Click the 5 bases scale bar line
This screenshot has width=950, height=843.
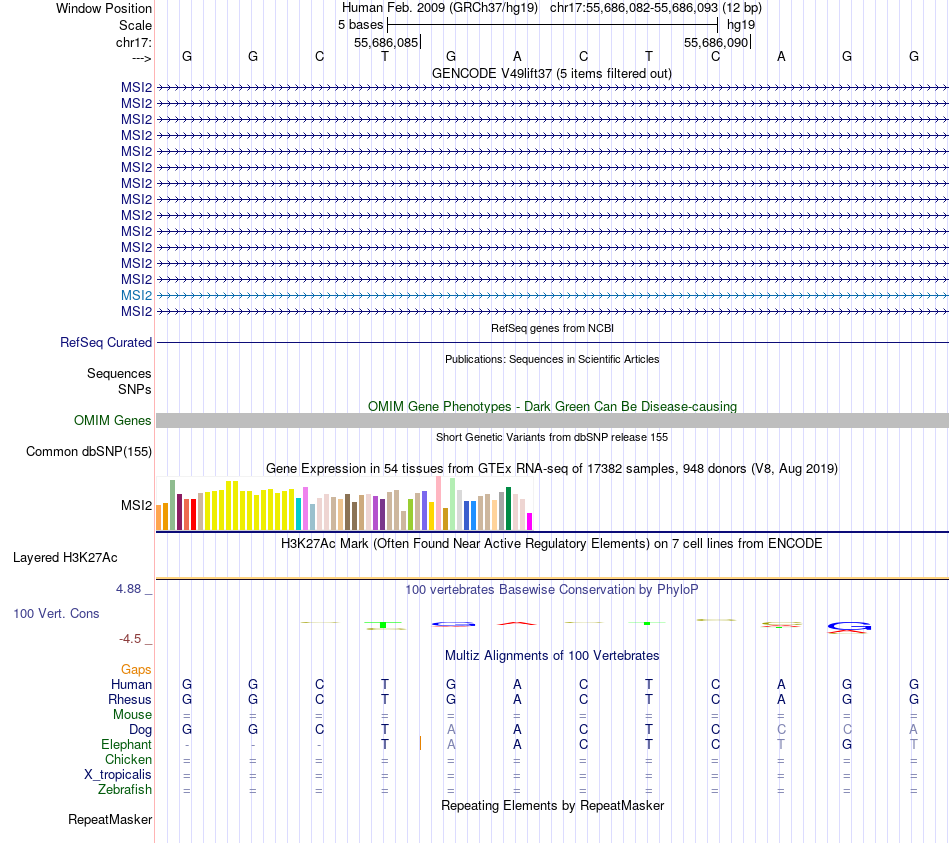click(x=553, y=25)
